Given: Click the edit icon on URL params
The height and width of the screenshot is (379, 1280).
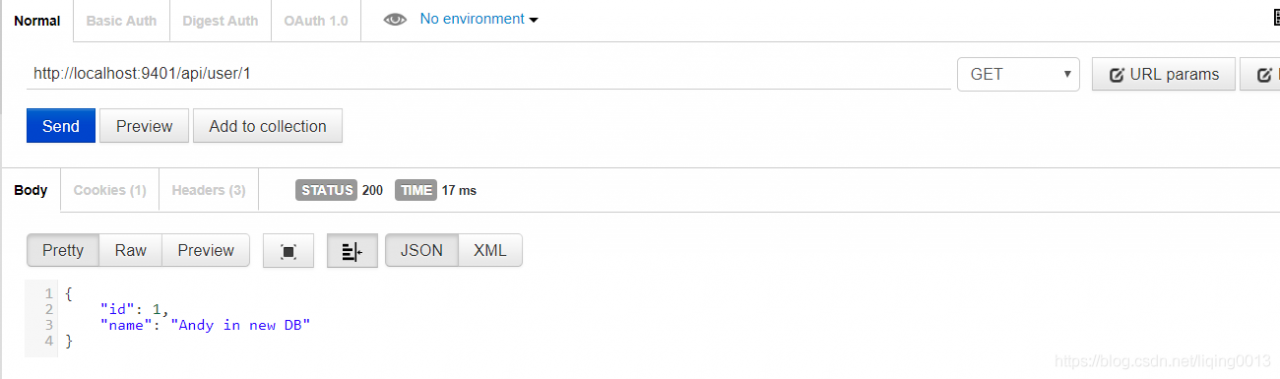Looking at the screenshot, I should pos(1116,75).
